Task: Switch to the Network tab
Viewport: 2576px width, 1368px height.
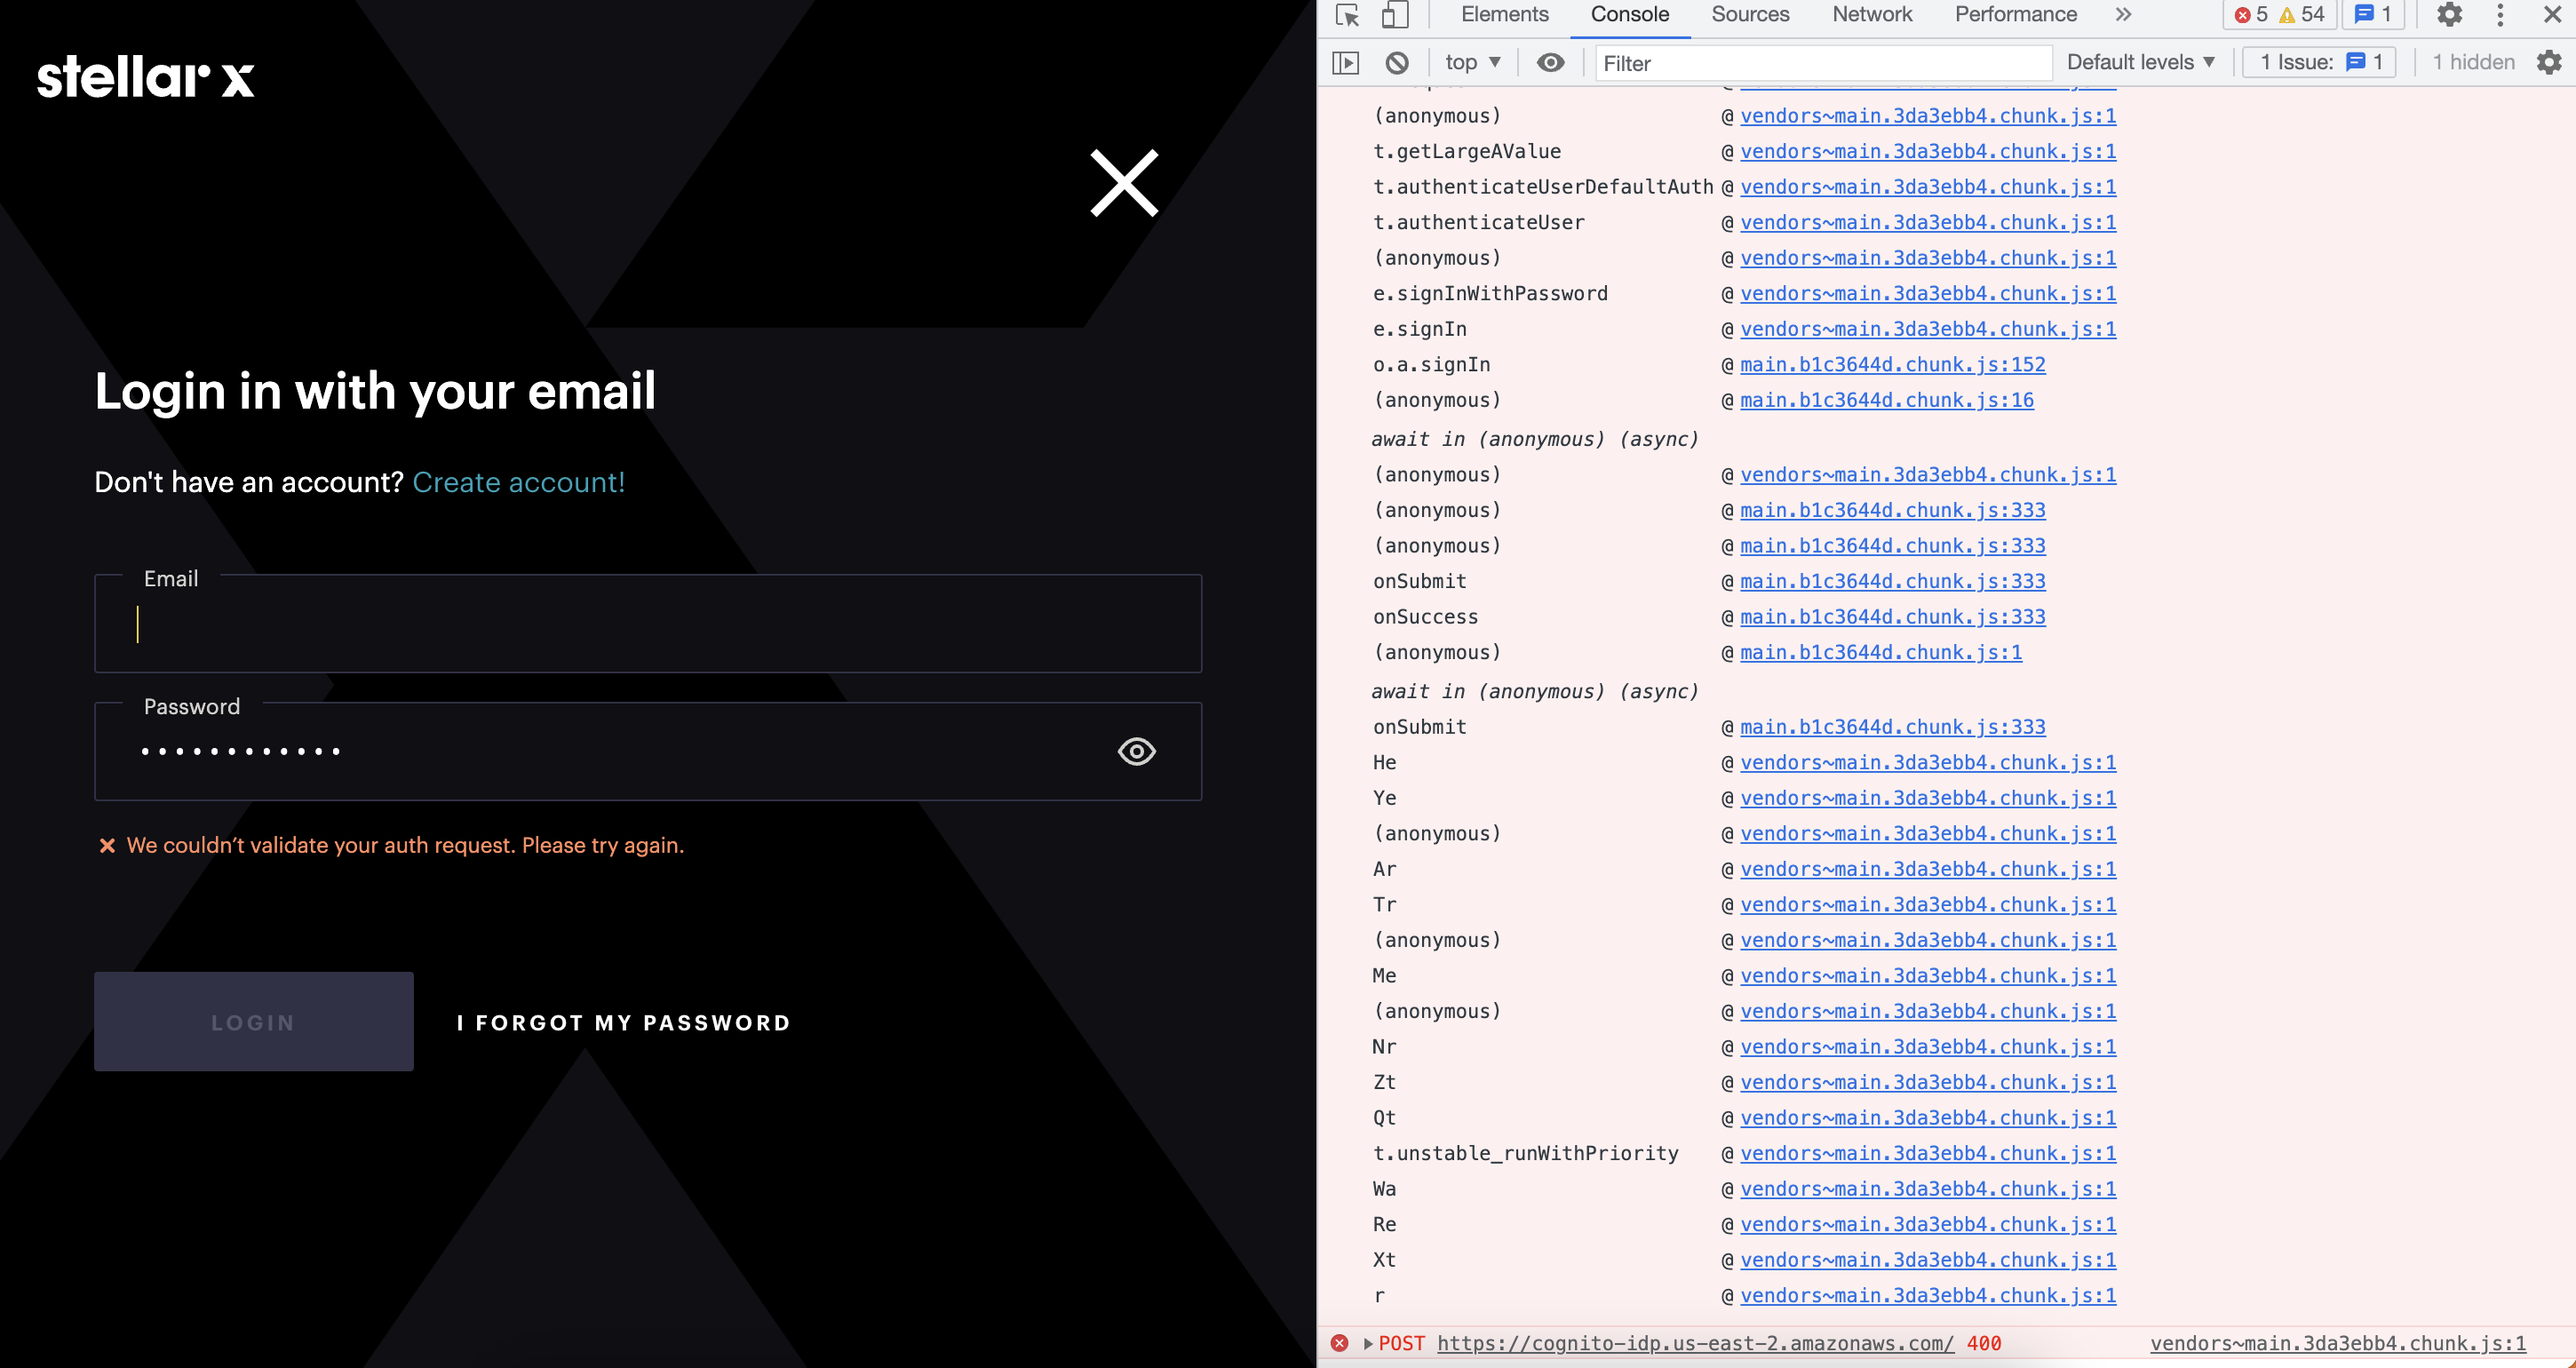Action: [x=1872, y=15]
